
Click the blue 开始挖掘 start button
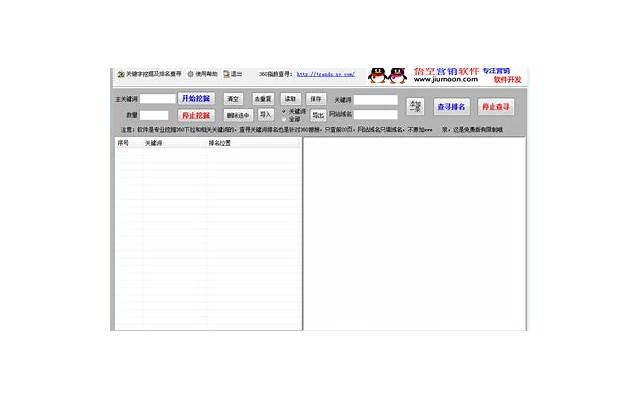coord(196,99)
